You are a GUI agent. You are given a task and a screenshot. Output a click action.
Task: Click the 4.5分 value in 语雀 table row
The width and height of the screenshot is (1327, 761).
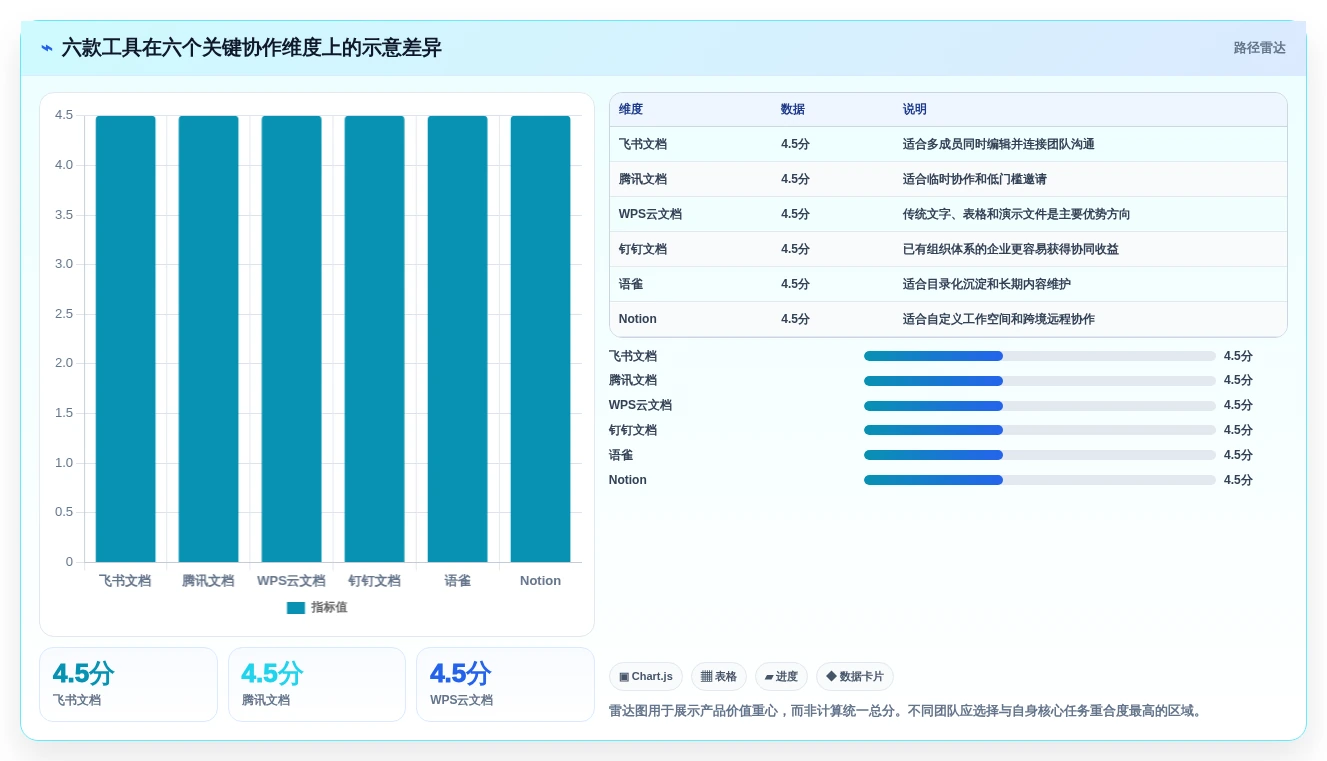click(x=795, y=284)
